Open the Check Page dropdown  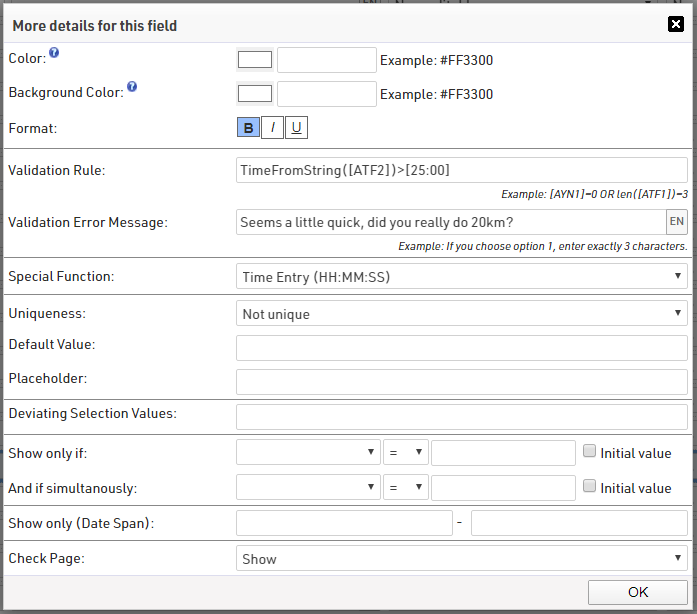click(x=462, y=558)
